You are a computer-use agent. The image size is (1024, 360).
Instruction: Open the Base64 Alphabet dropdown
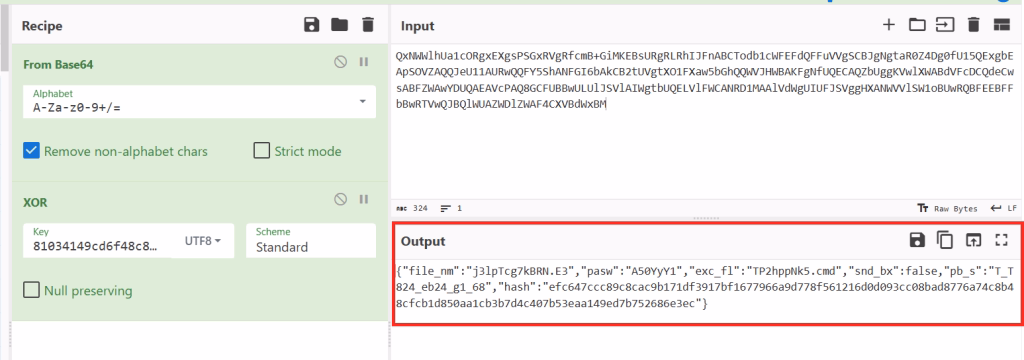click(x=199, y=102)
